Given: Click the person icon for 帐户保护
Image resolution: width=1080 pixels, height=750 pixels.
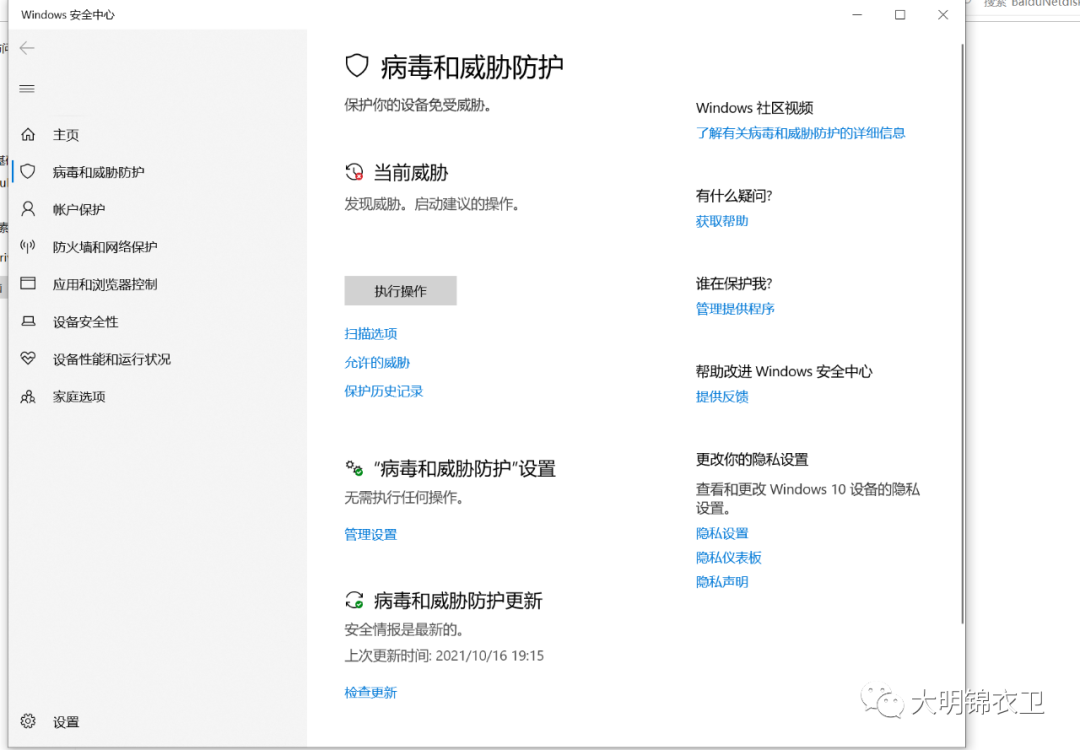Looking at the screenshot, I should pos(28,209).
